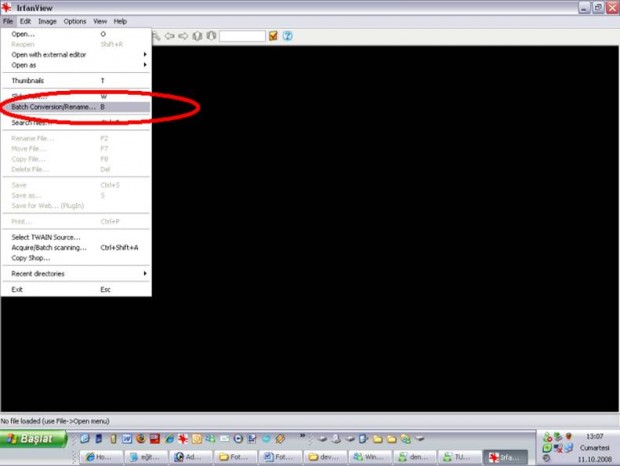Image resolution: width=620 pixels, height=466 pixels.
Task: Click the red floppy quick launch icon
Action: (x=155, y=439)
